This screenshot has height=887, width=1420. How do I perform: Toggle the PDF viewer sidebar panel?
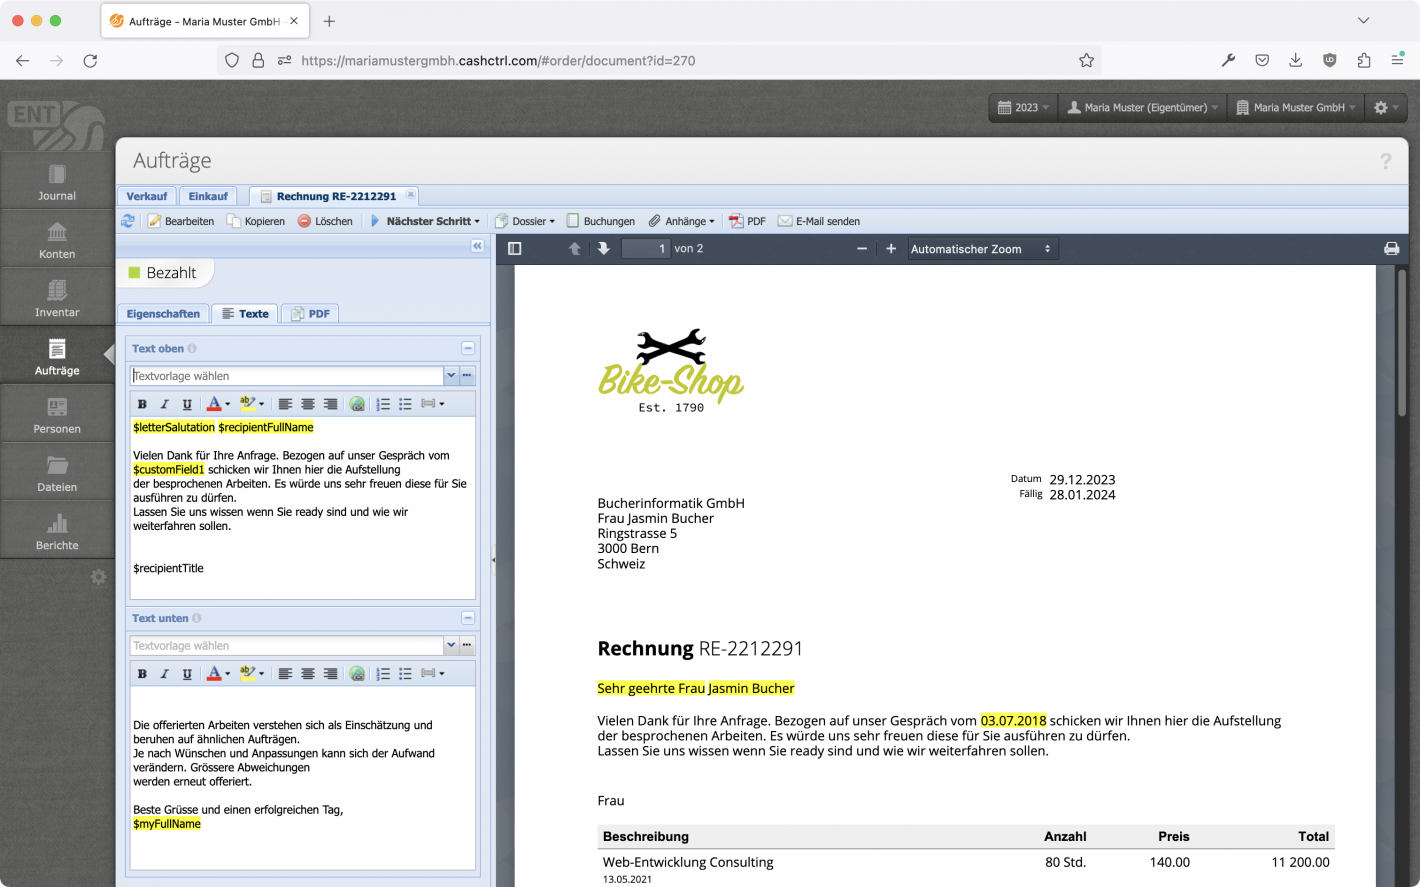[514, 248]
